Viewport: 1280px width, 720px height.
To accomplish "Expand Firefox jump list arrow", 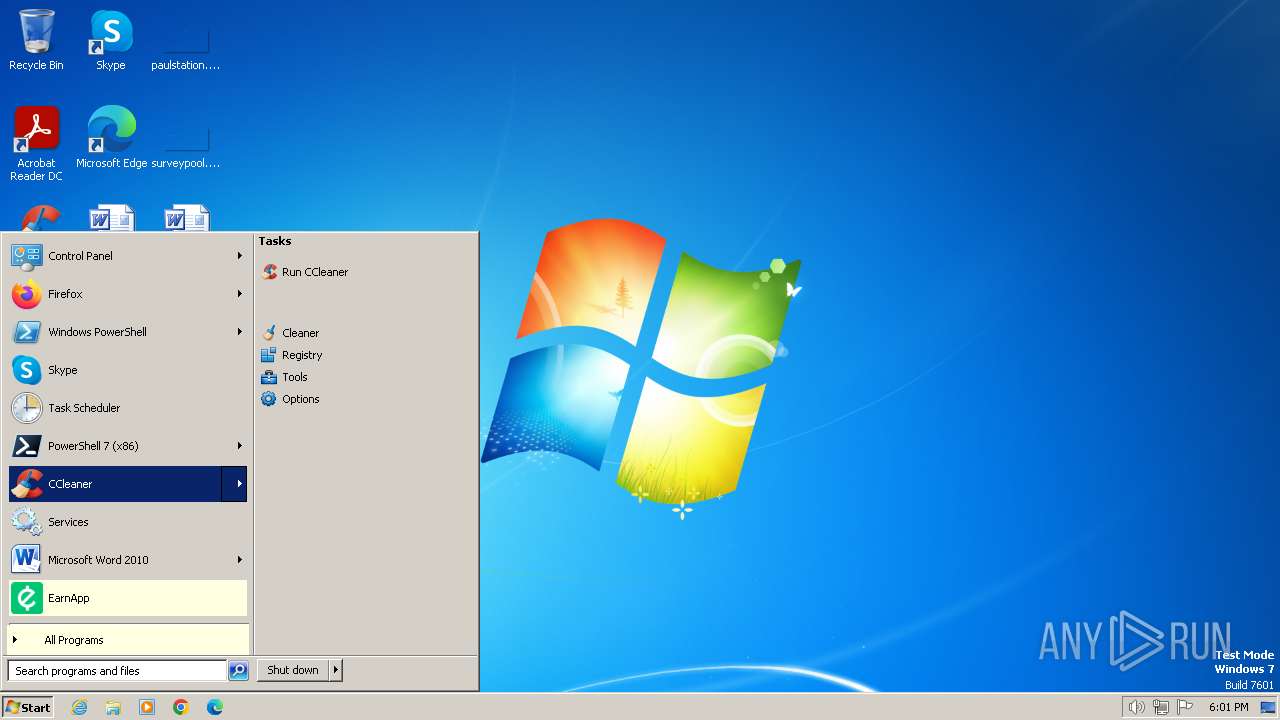I will click(239, 294).
